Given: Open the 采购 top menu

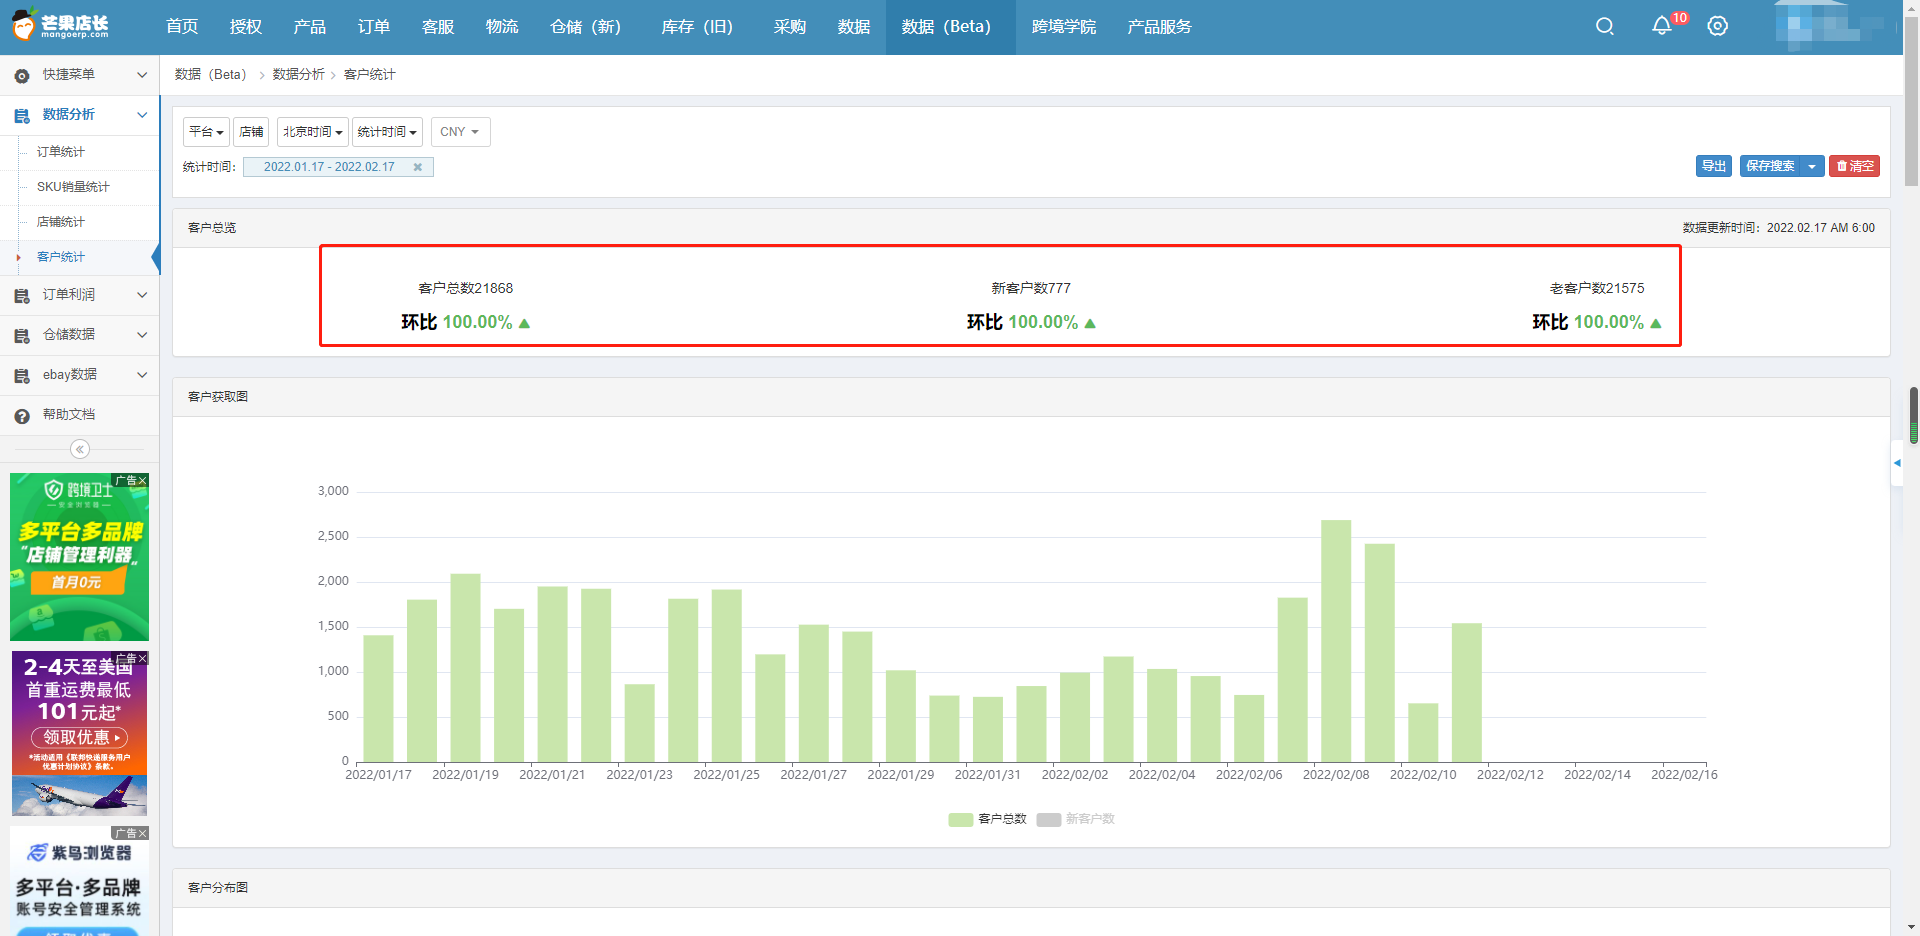Looking at the screenshot, I should 790,27.
